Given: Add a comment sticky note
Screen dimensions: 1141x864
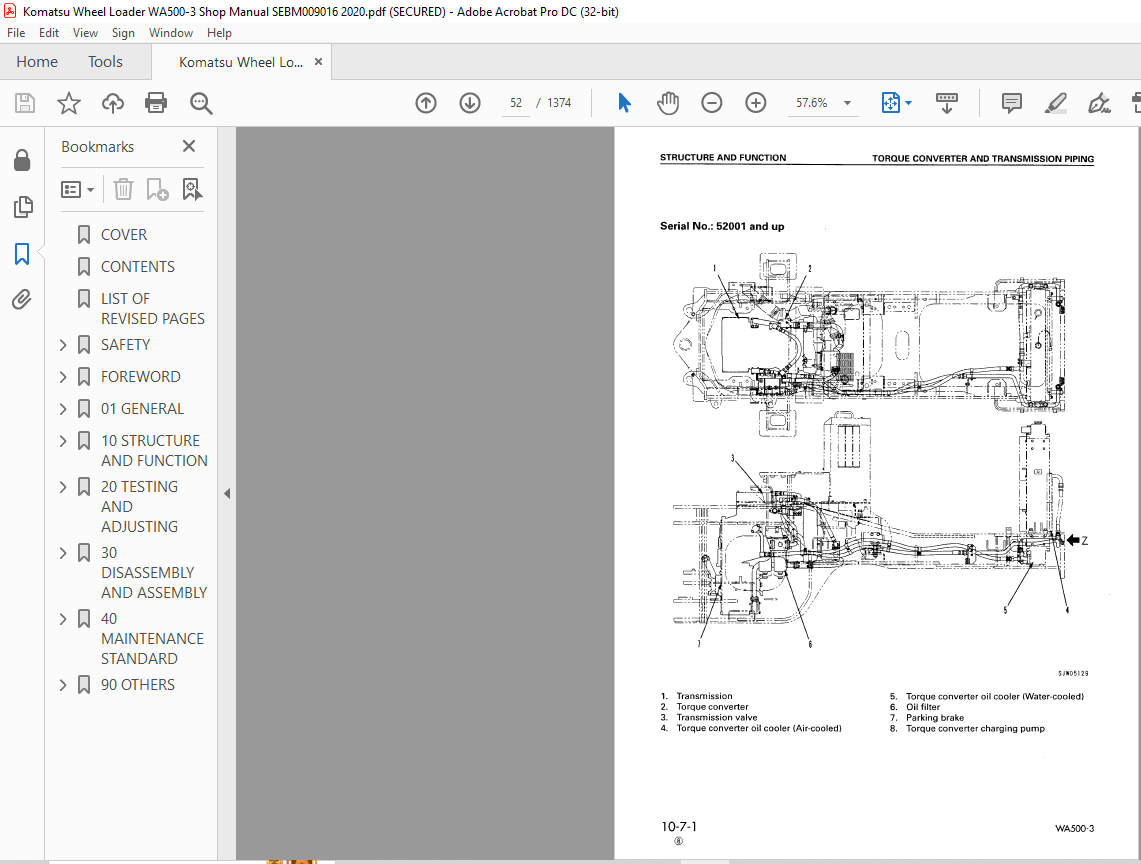Looking at the screenshot, I should (x=1011, y=103).
